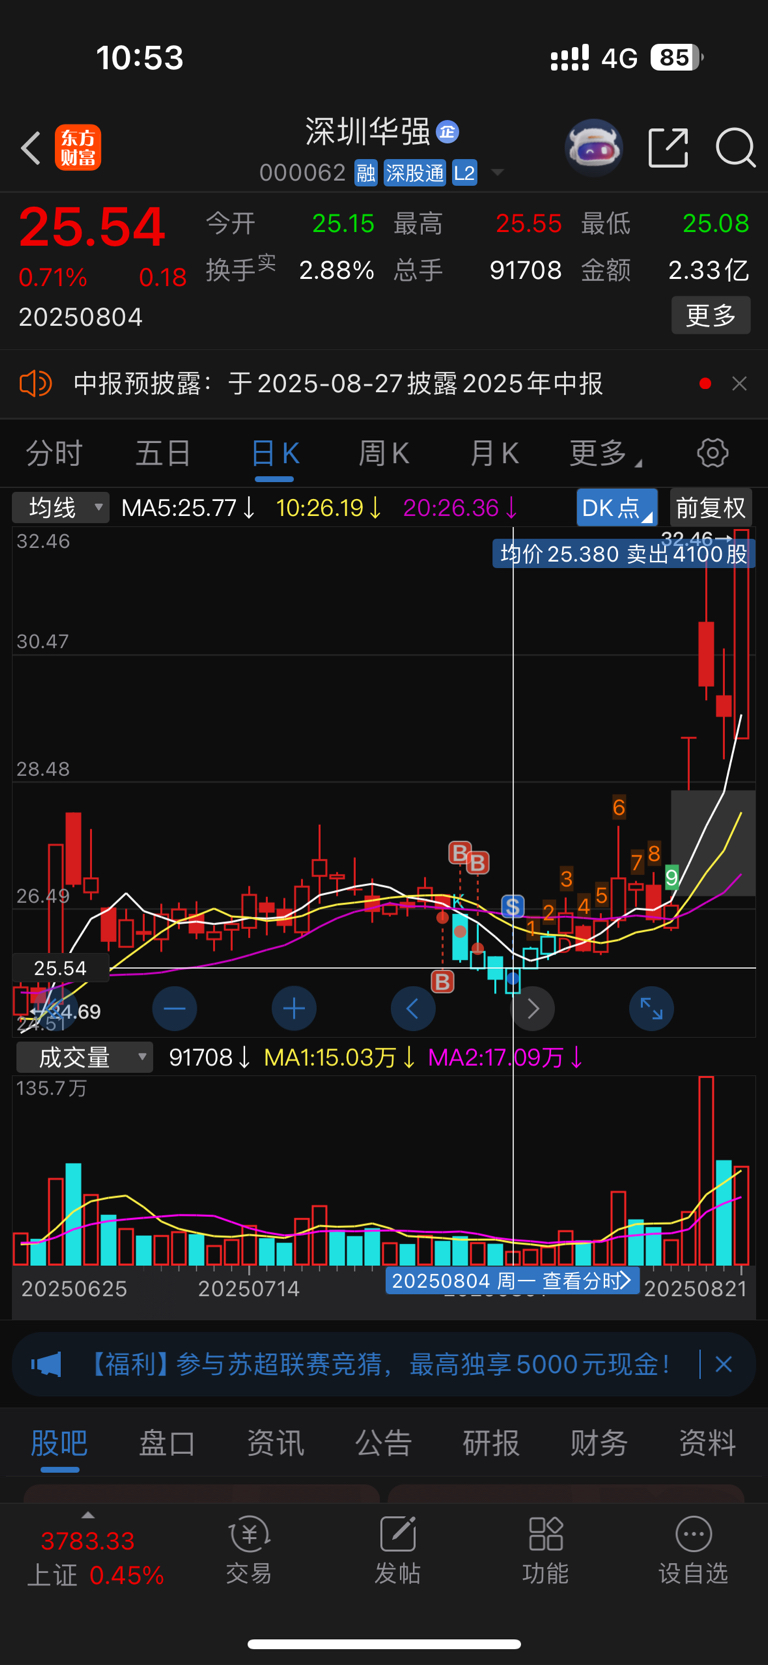This screenshot has width=769, height=1665.
Task: Tap the megaphone promo icon
Action: 46,1364
